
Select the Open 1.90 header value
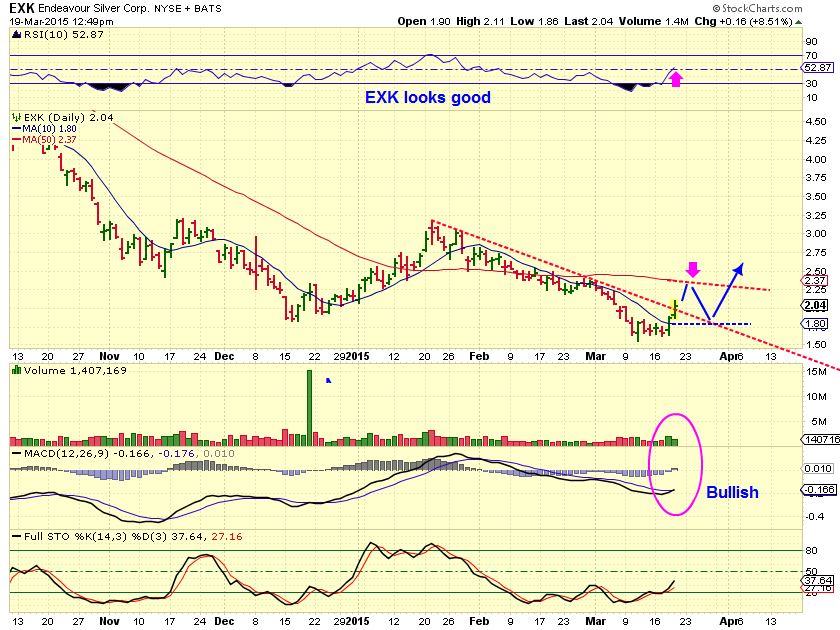(424, 21)
